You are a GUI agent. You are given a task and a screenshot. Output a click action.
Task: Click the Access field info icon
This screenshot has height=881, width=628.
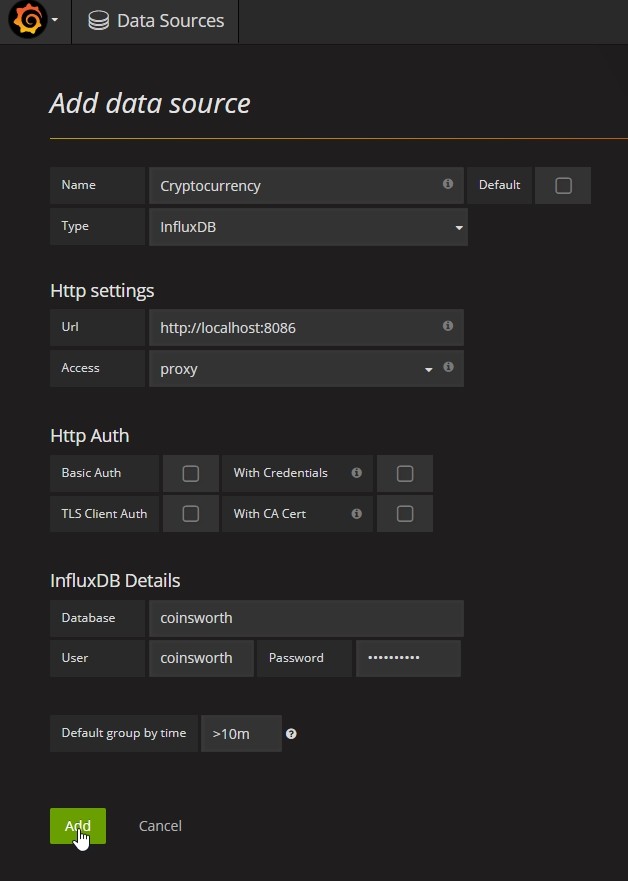pos(448,367)
